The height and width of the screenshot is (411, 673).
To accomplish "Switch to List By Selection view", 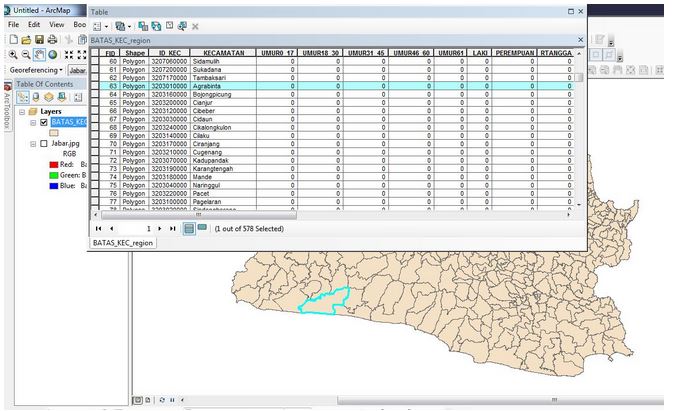I will pyautogui.click(x=62, y=97).
